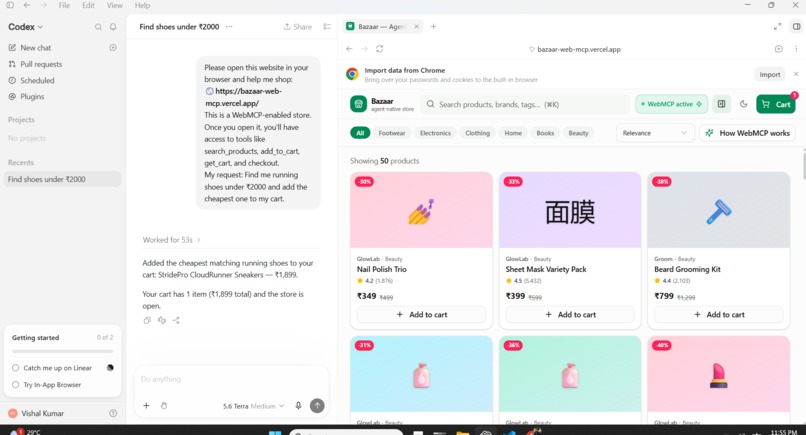Select the All category filter
806x435 pixels.
point(360,133)
